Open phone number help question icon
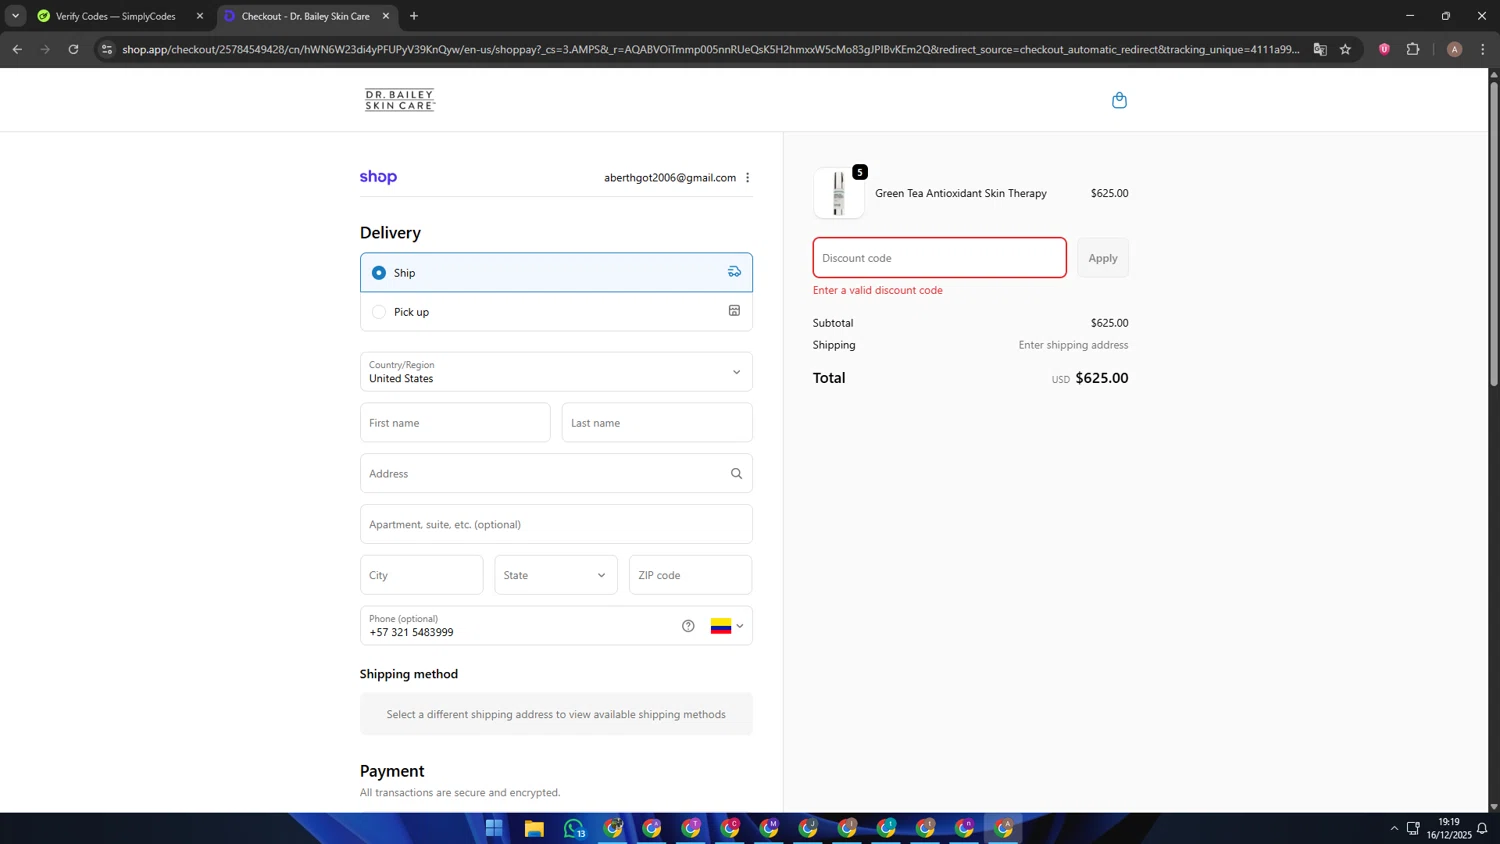The height and width of the screenshot is (844, 1500). 688,626
